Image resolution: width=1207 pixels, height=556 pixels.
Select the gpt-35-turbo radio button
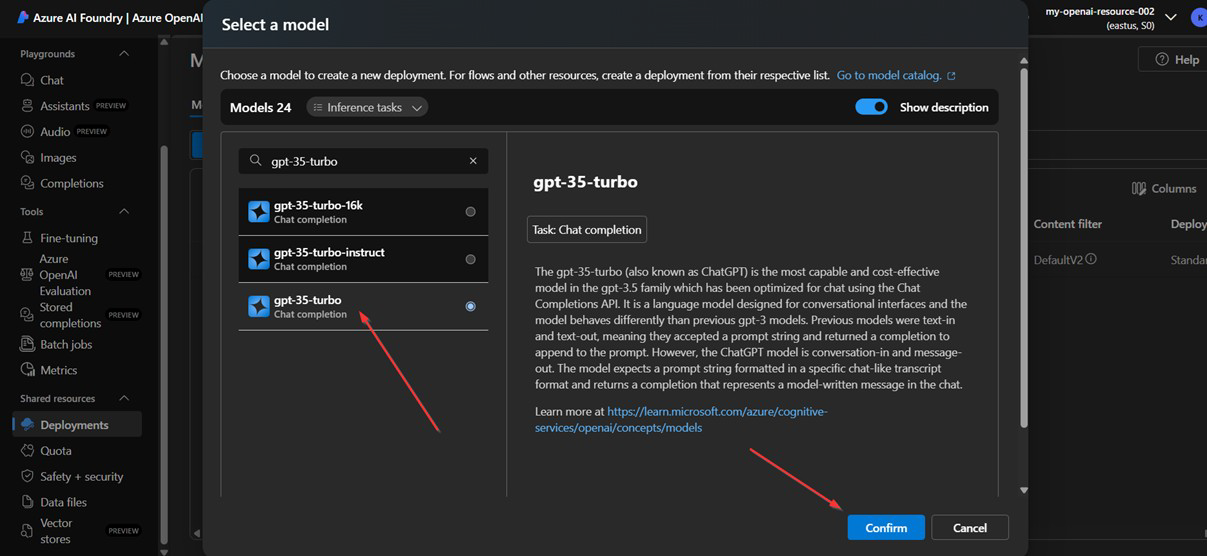tap(470, 306)
